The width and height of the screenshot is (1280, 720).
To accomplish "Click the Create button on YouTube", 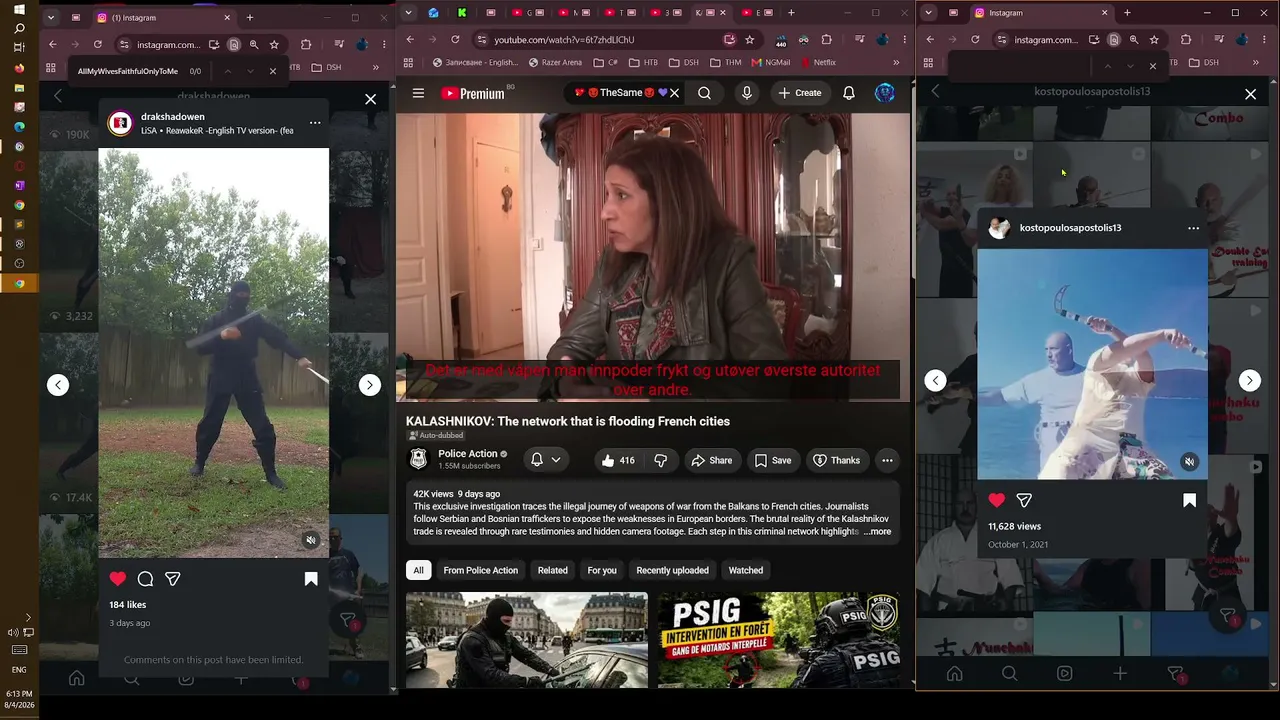I will pyautogui.click(x=800, y=93).
